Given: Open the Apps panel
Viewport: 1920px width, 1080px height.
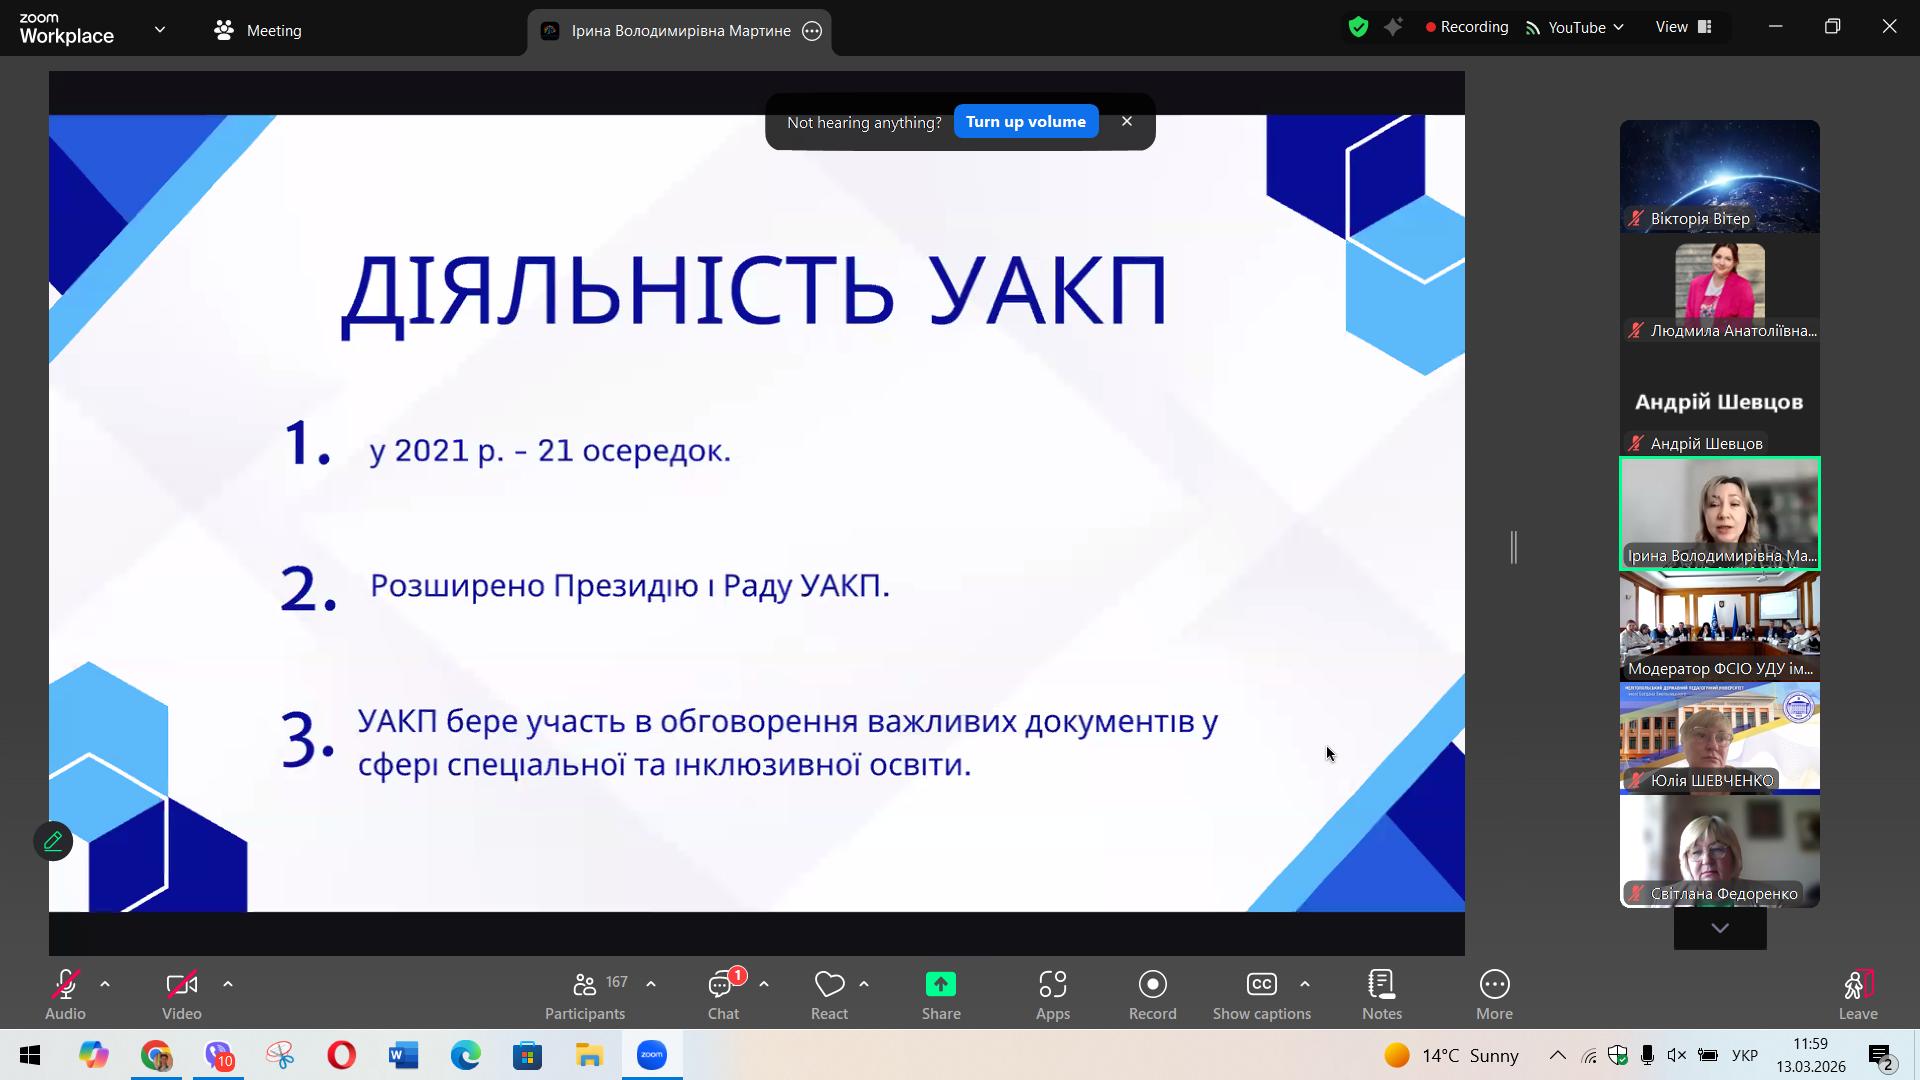Looking at the screenshot, I should click(1052, 996).
